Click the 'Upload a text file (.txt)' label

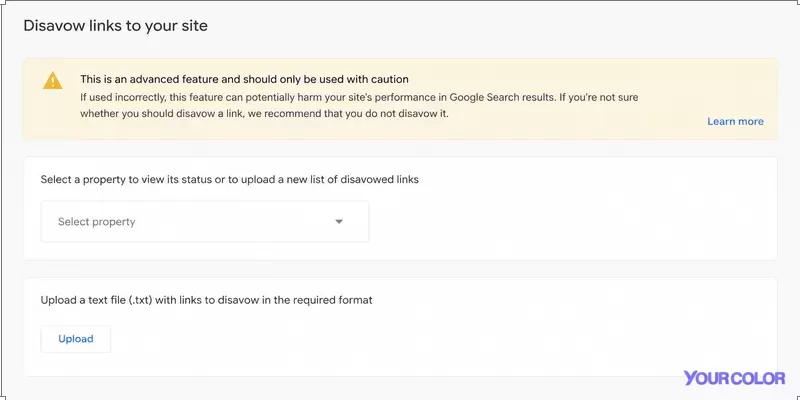[x=207, y=300]
